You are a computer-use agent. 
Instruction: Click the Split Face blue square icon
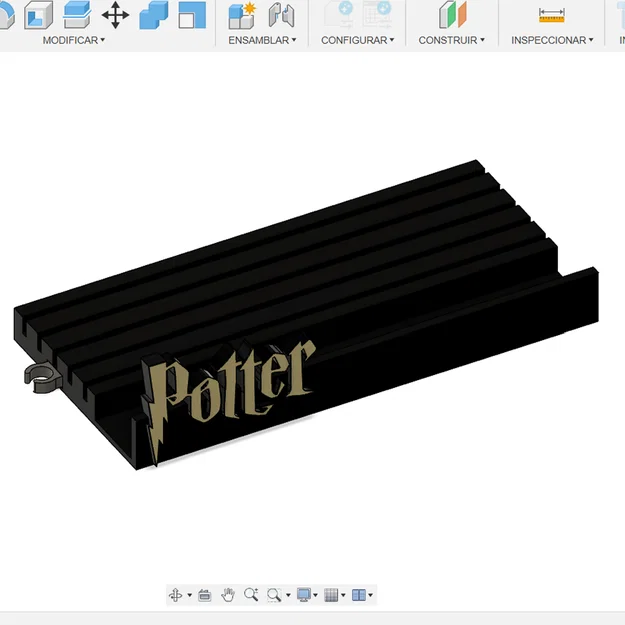coord(192,15)
